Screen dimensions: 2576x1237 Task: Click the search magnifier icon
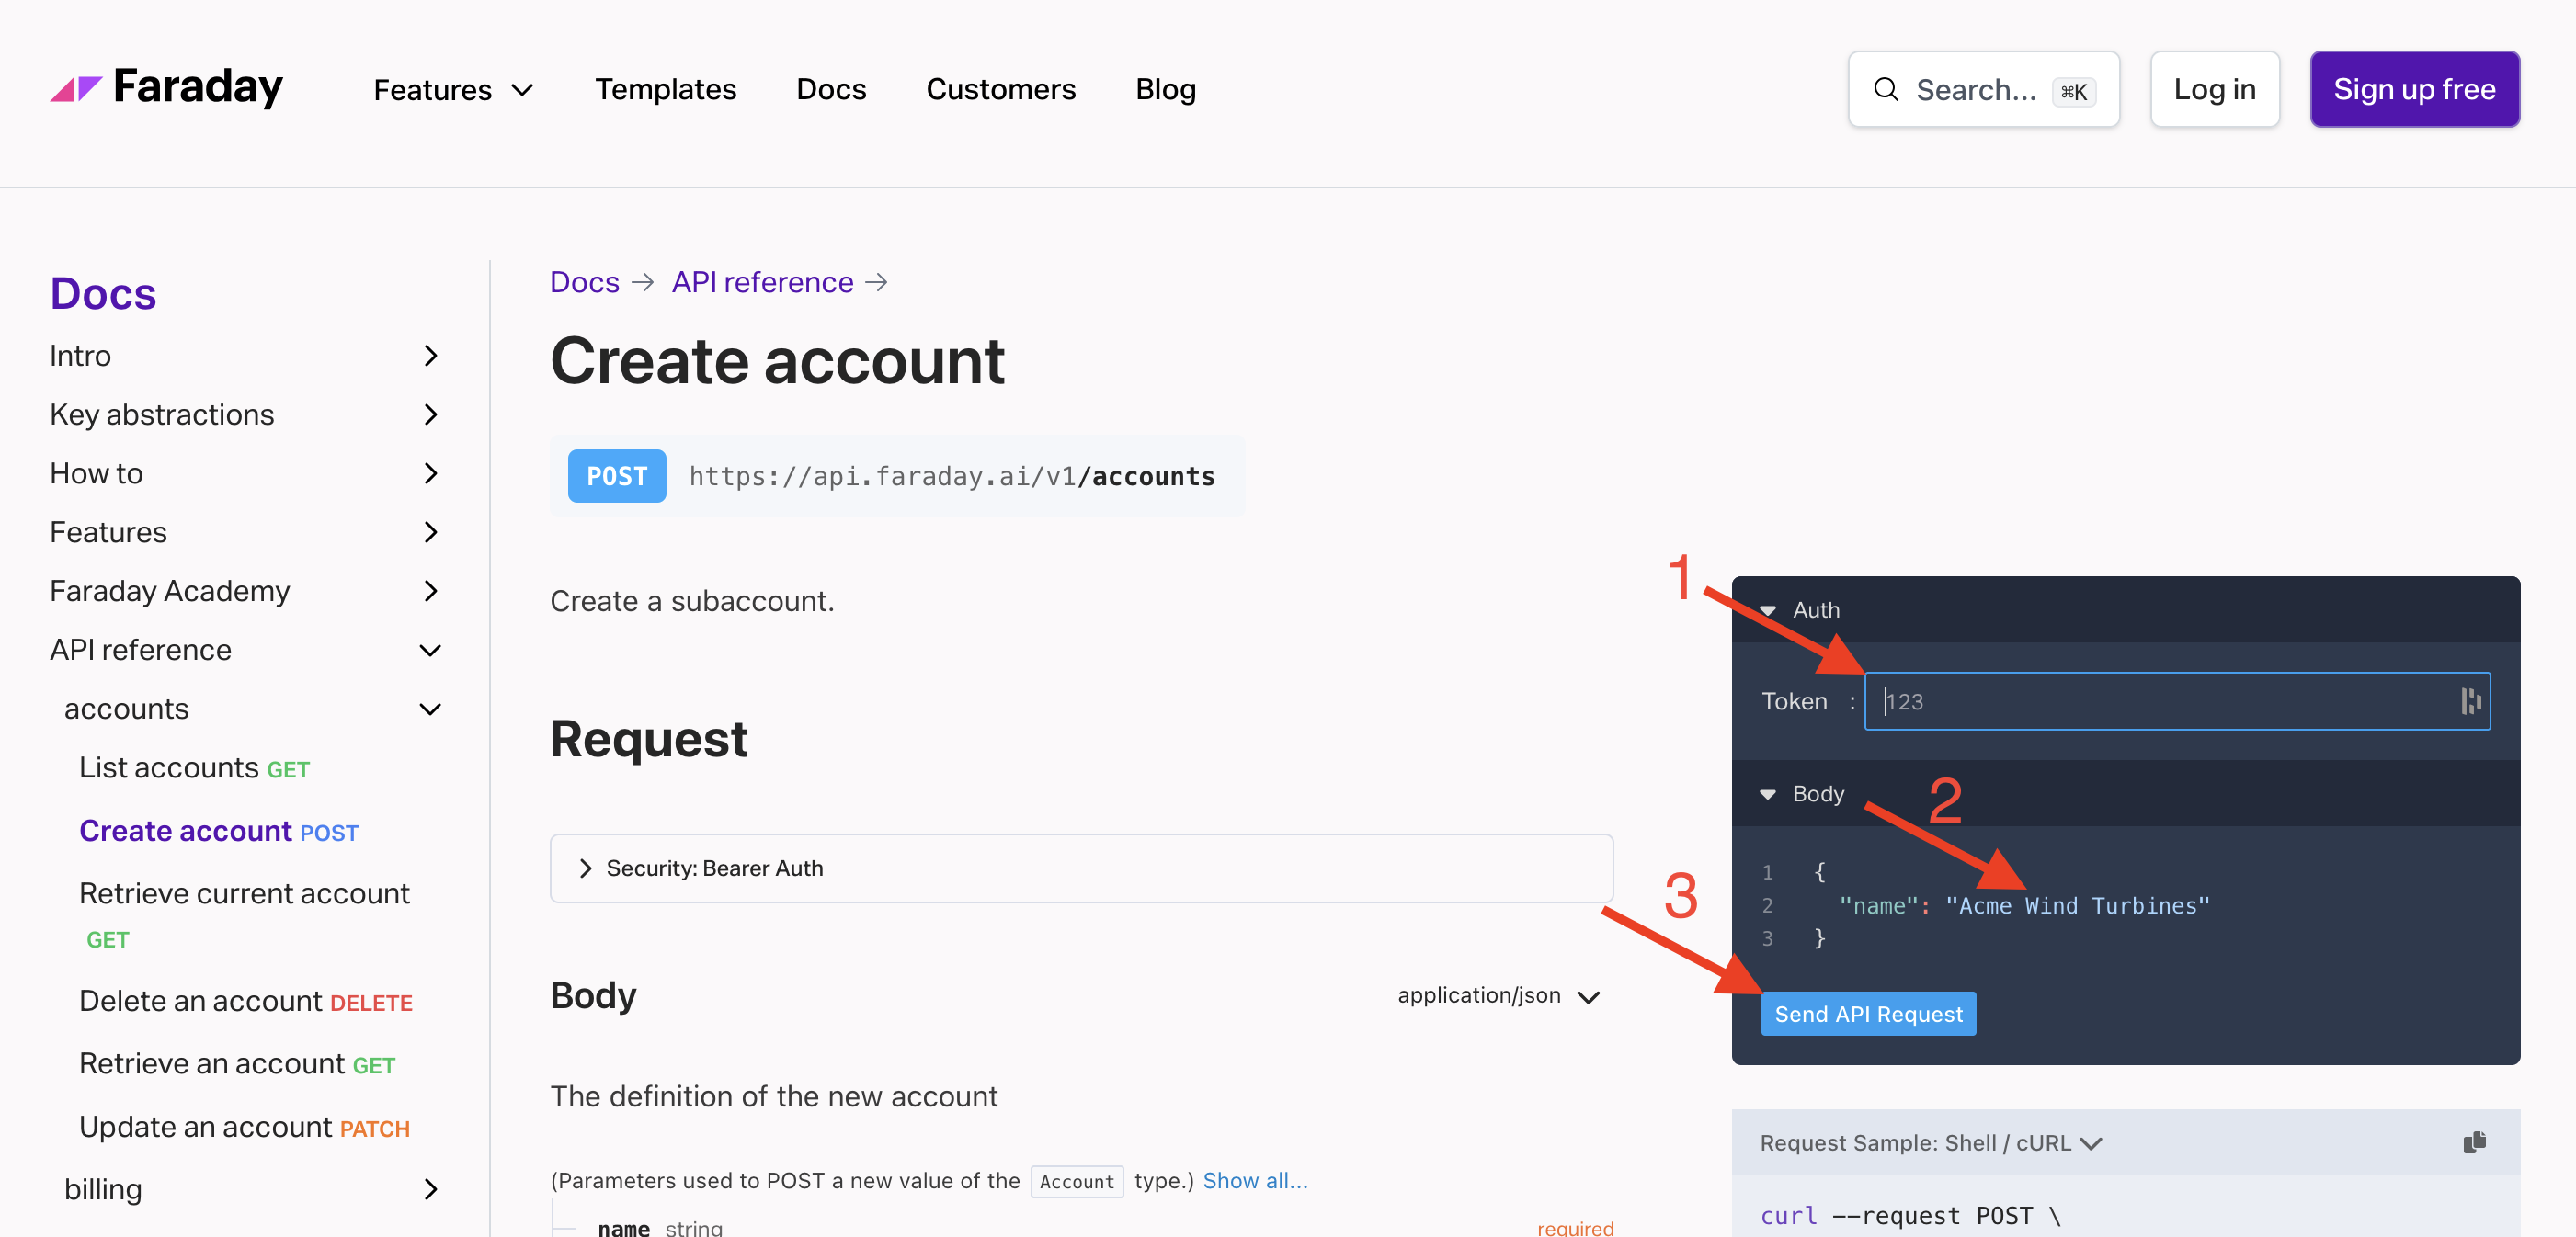[1885, 90]
